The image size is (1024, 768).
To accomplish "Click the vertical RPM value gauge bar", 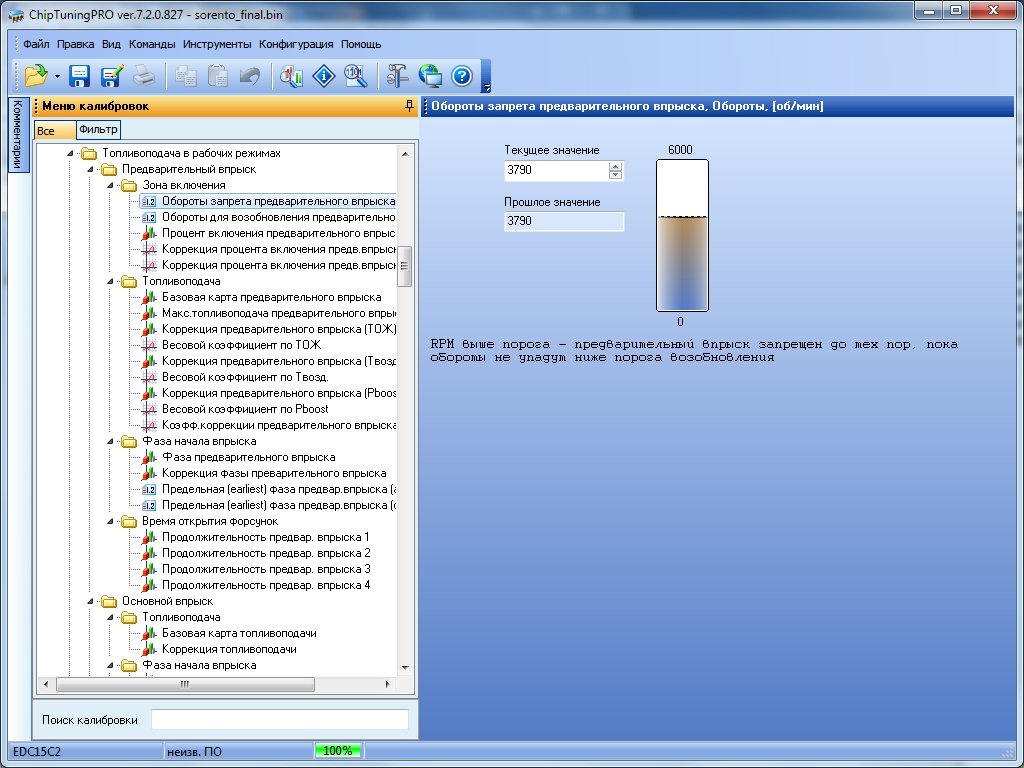I will [x=681, y=236].
